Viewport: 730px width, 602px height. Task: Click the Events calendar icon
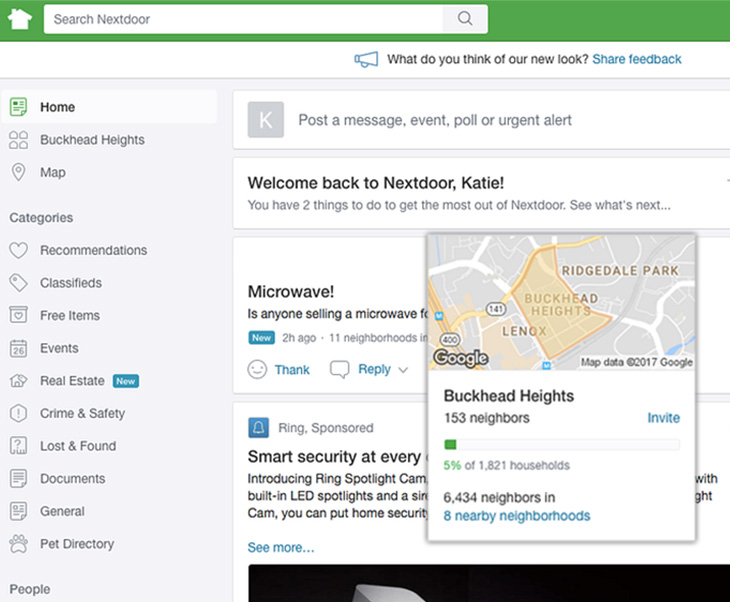click(19, 348)
